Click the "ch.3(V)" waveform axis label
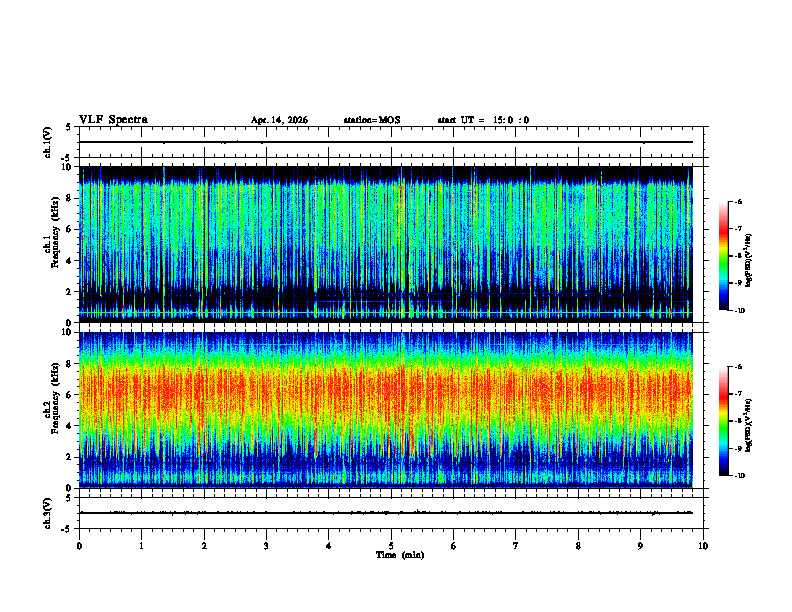The height and width of the screenshot is (612, 792). coord(48,513)
